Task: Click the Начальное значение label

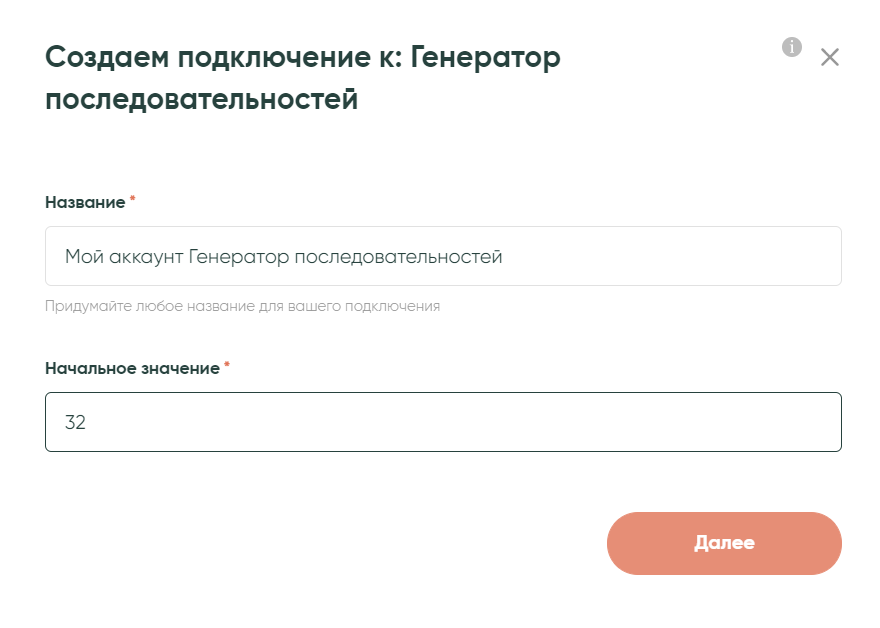Action: (132, 368)
